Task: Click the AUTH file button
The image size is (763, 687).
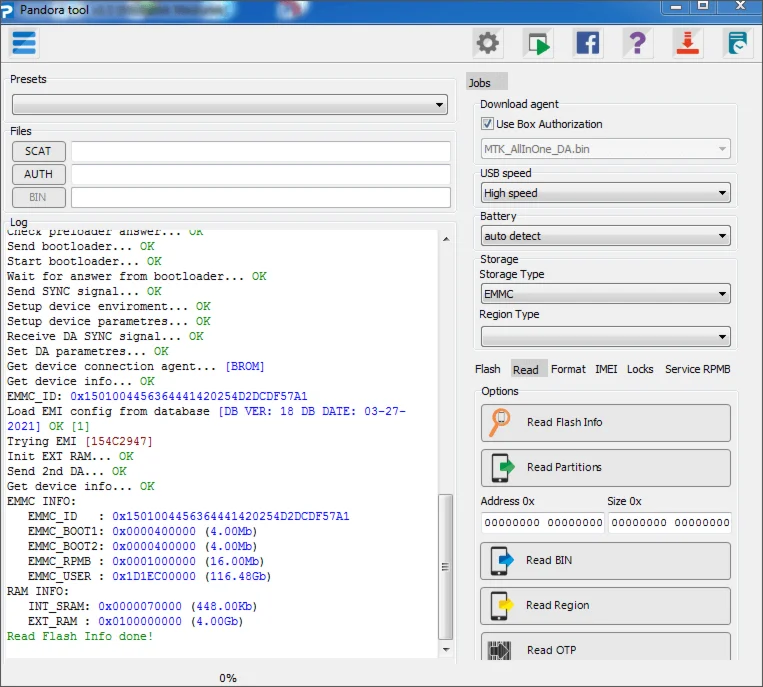Action: pyautogui.click(x=39, y=174)
